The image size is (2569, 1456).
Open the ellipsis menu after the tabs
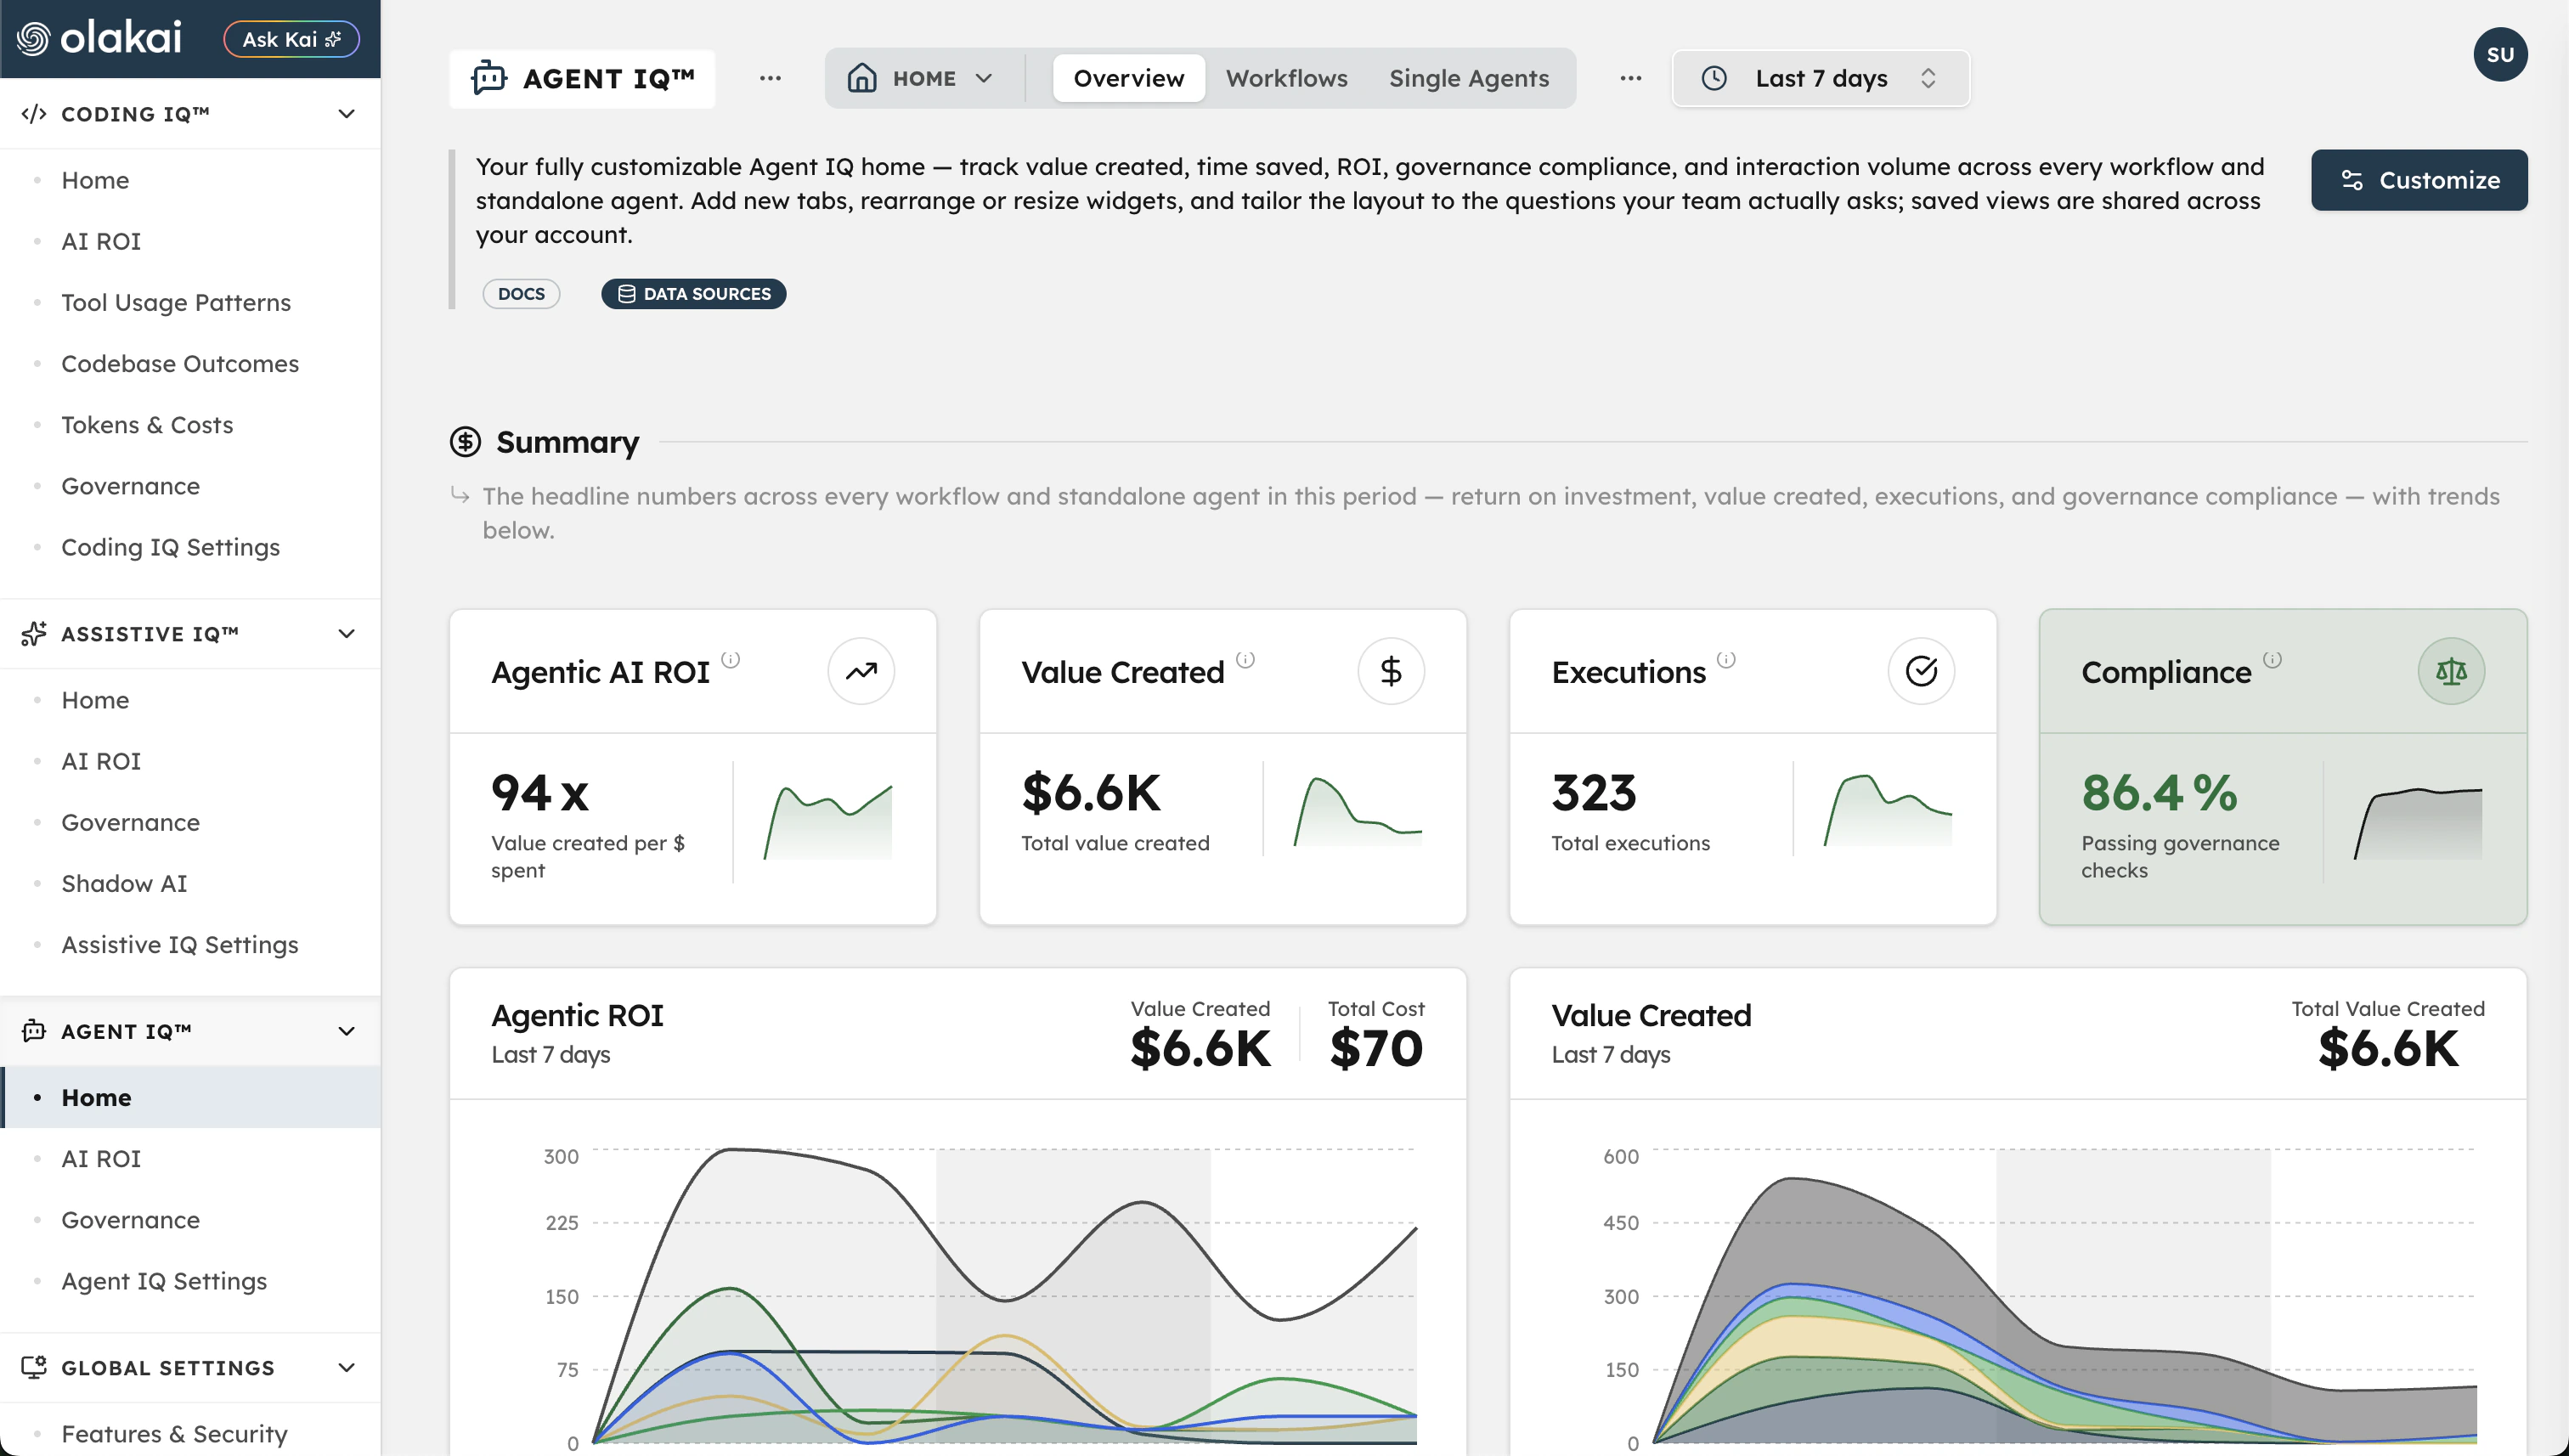click(1631, 78)
